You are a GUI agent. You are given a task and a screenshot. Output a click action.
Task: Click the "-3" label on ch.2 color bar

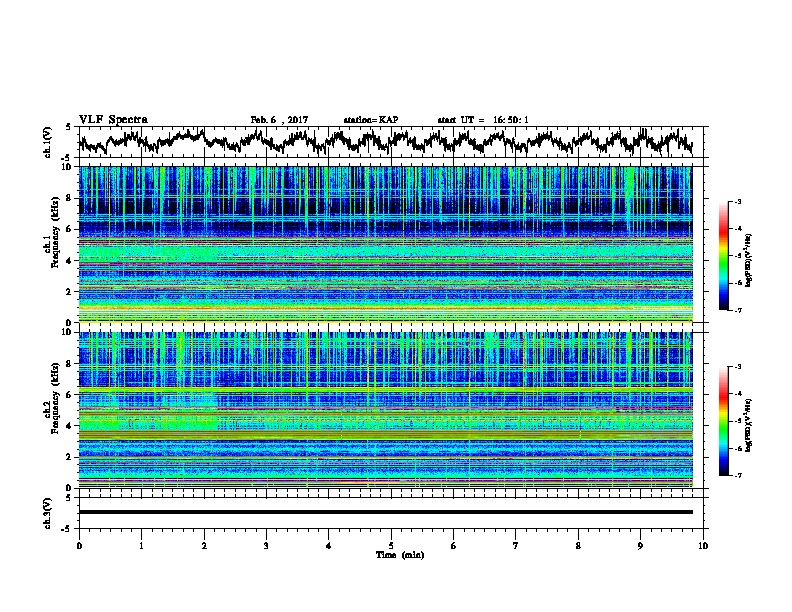tap(738, 367)
